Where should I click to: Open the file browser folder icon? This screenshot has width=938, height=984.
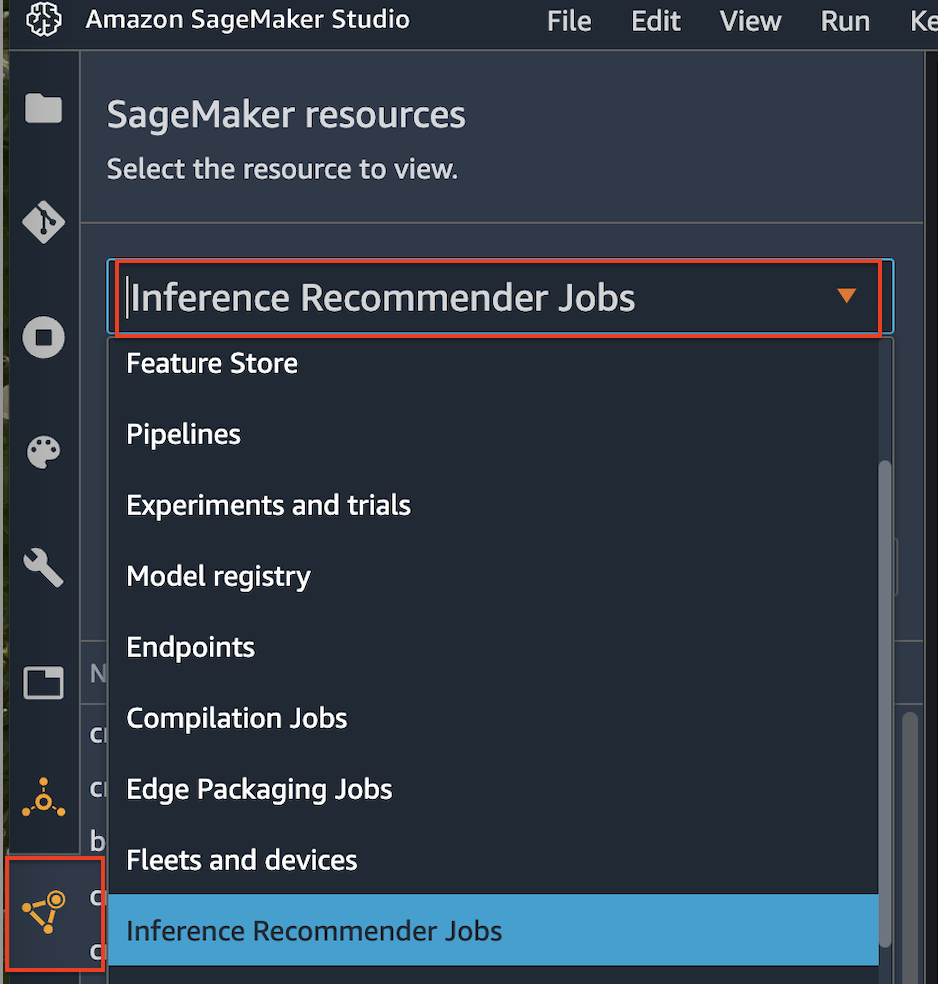(x=43, y=108)
